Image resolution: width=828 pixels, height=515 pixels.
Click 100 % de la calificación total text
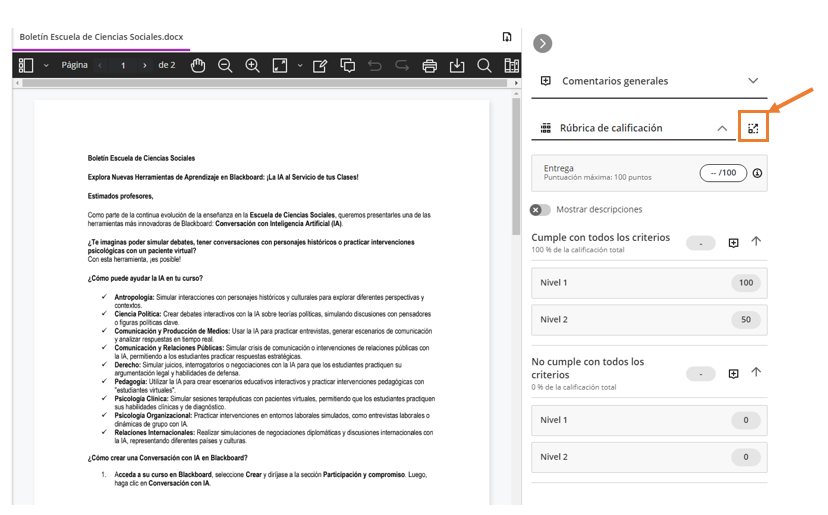click(x=578, y=250)
